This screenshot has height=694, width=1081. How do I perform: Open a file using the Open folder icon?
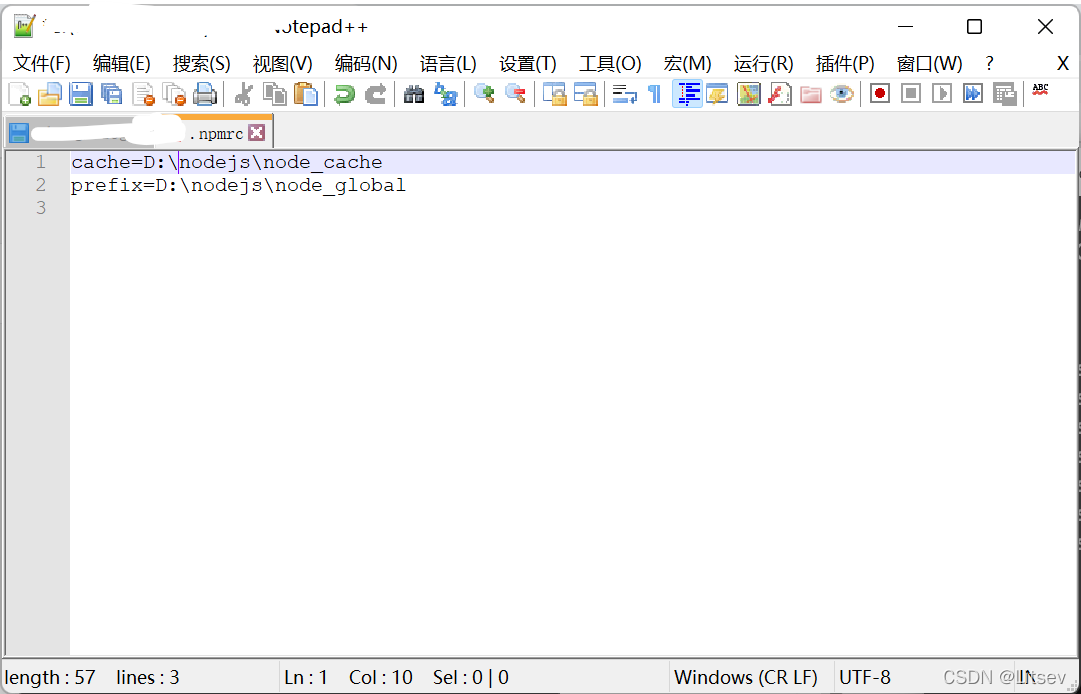click(49, 92)
